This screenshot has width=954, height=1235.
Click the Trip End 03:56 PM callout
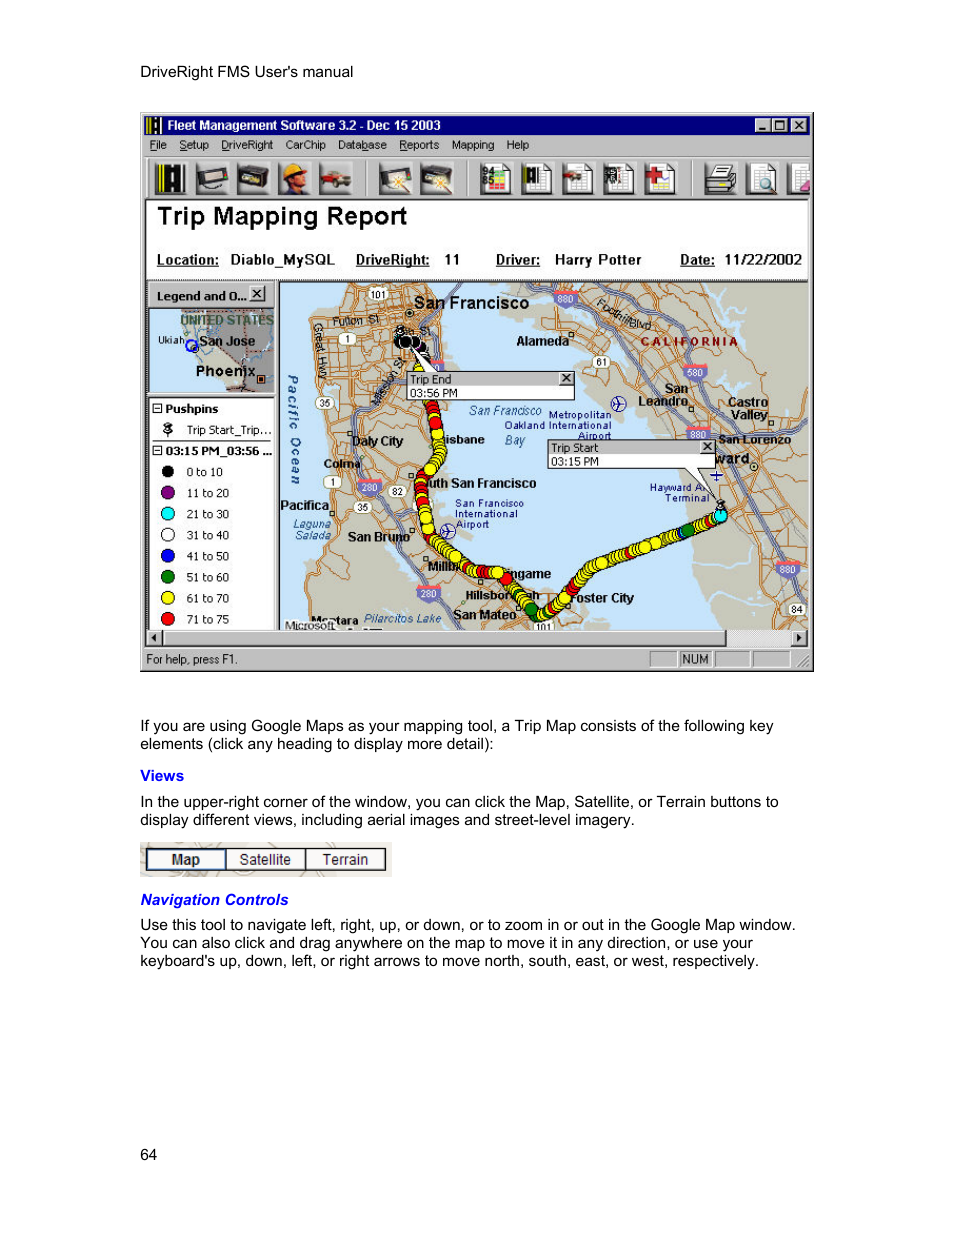pos(490,386)
